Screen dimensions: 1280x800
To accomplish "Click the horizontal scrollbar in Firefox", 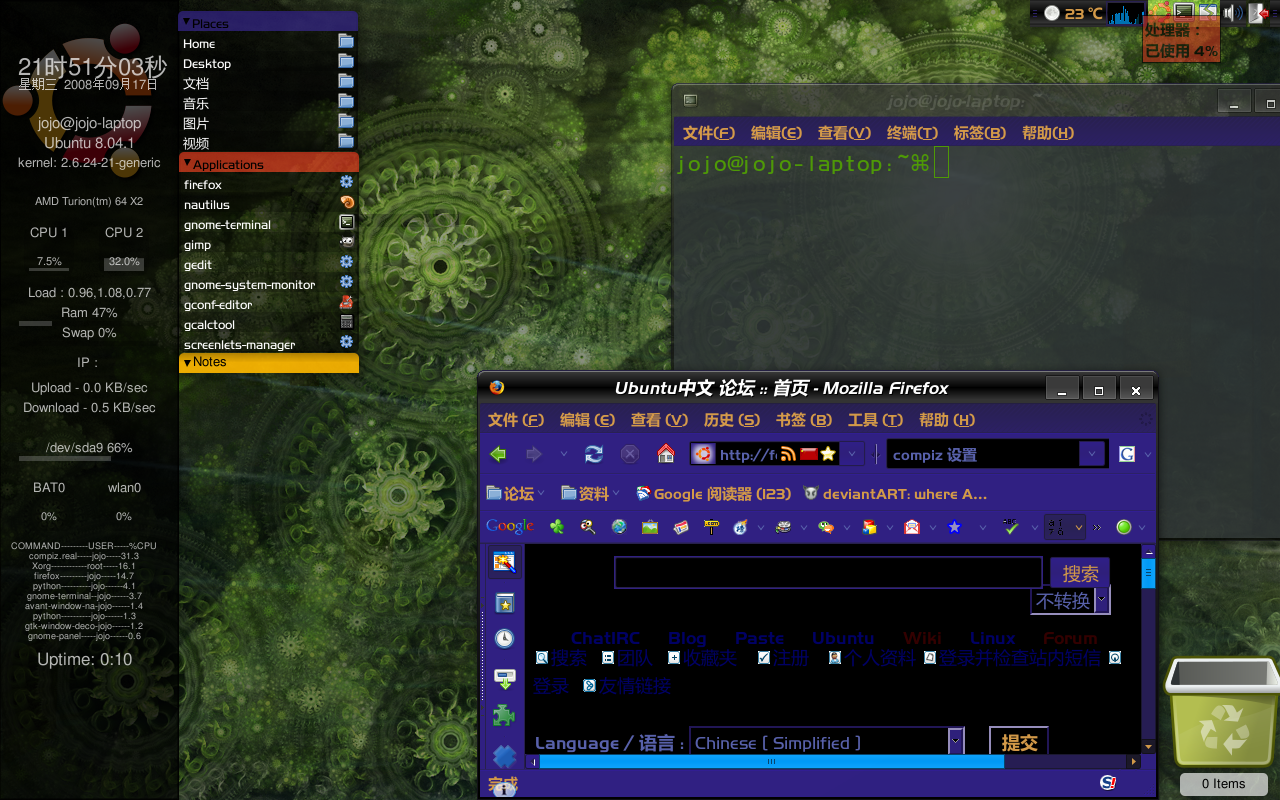I will pyautogui.click(x=770, y=761).
